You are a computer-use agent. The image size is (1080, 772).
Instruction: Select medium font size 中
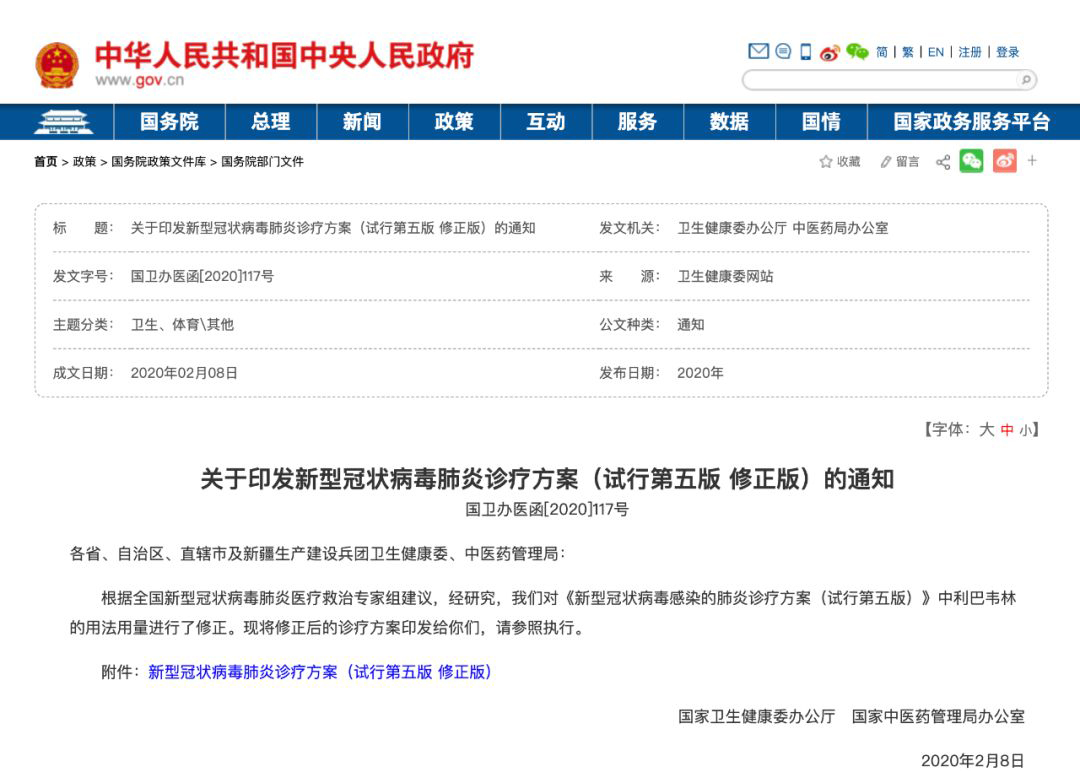point(1007,429)
